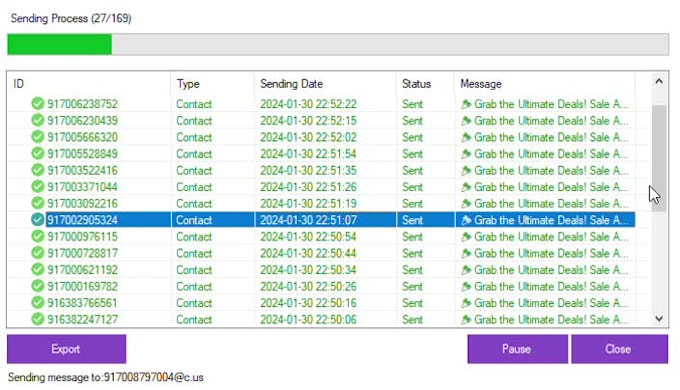Click the green check icon for 917003092216
680x390 pixels.
(x=38, y=203)
